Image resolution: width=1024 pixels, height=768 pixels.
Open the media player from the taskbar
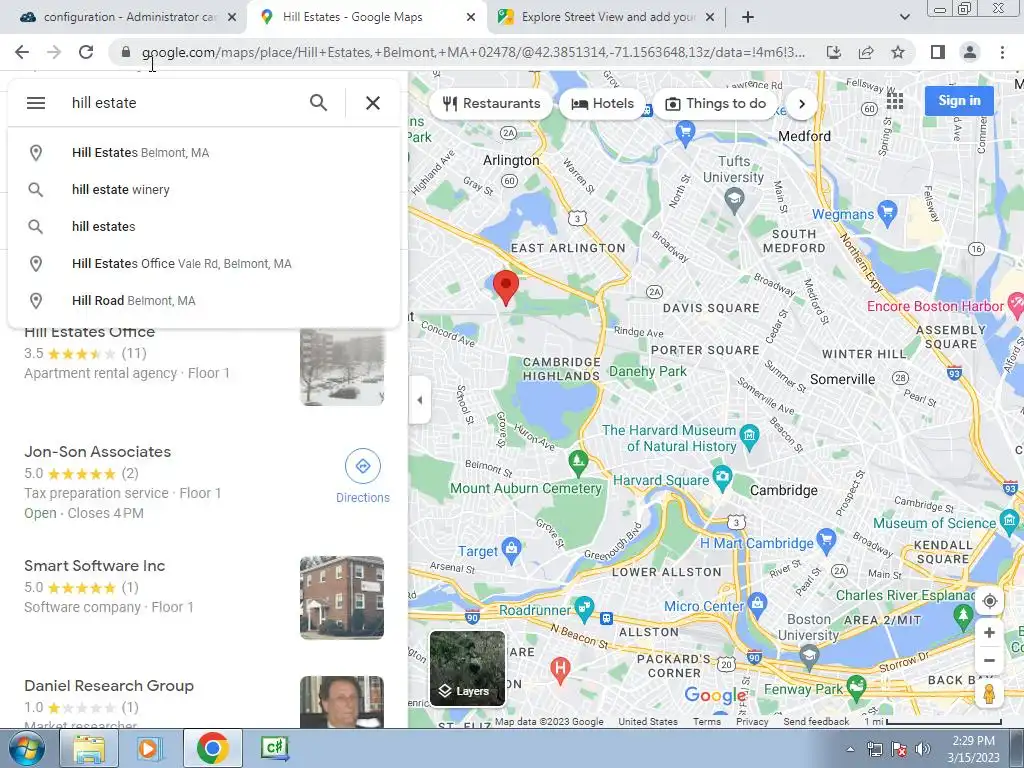click(148, 748)
